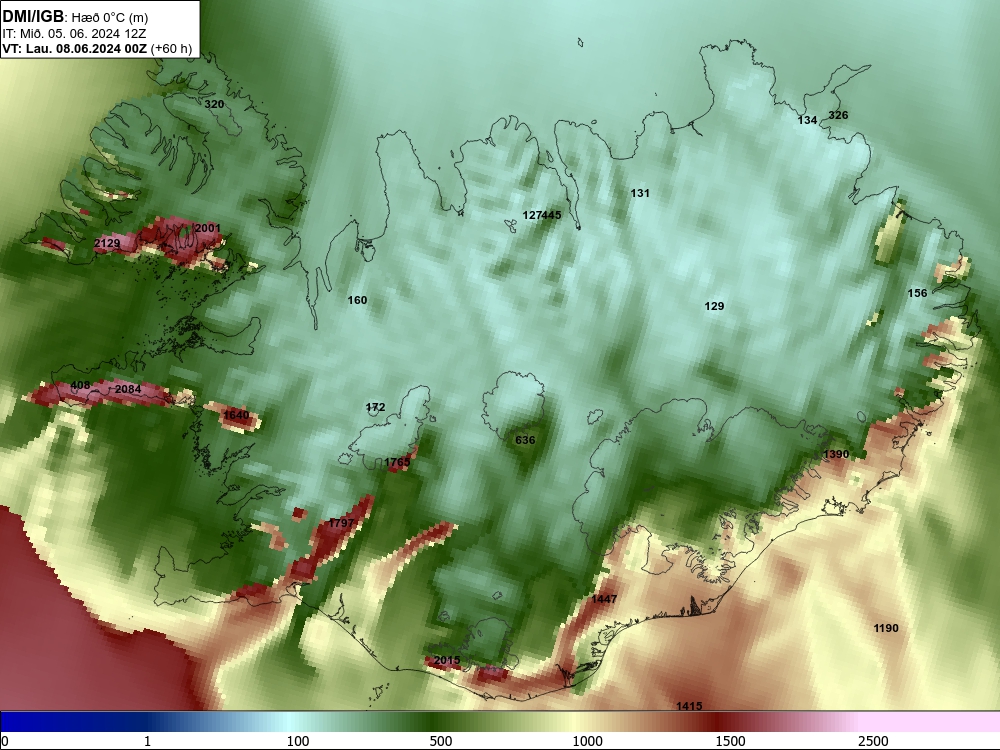This screenshot has width=1000, height=750.
Task: Click the map value 172
Action: 376,407
